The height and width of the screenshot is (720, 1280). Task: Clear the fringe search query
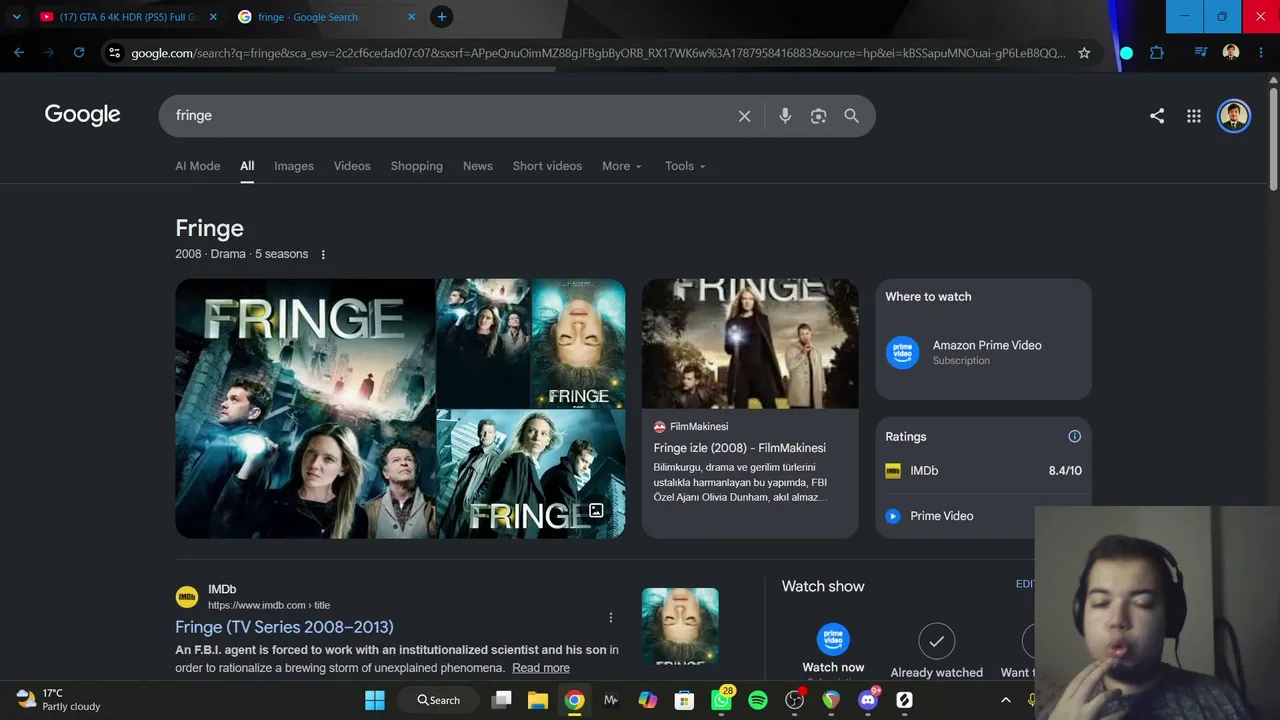coord(744,116)
